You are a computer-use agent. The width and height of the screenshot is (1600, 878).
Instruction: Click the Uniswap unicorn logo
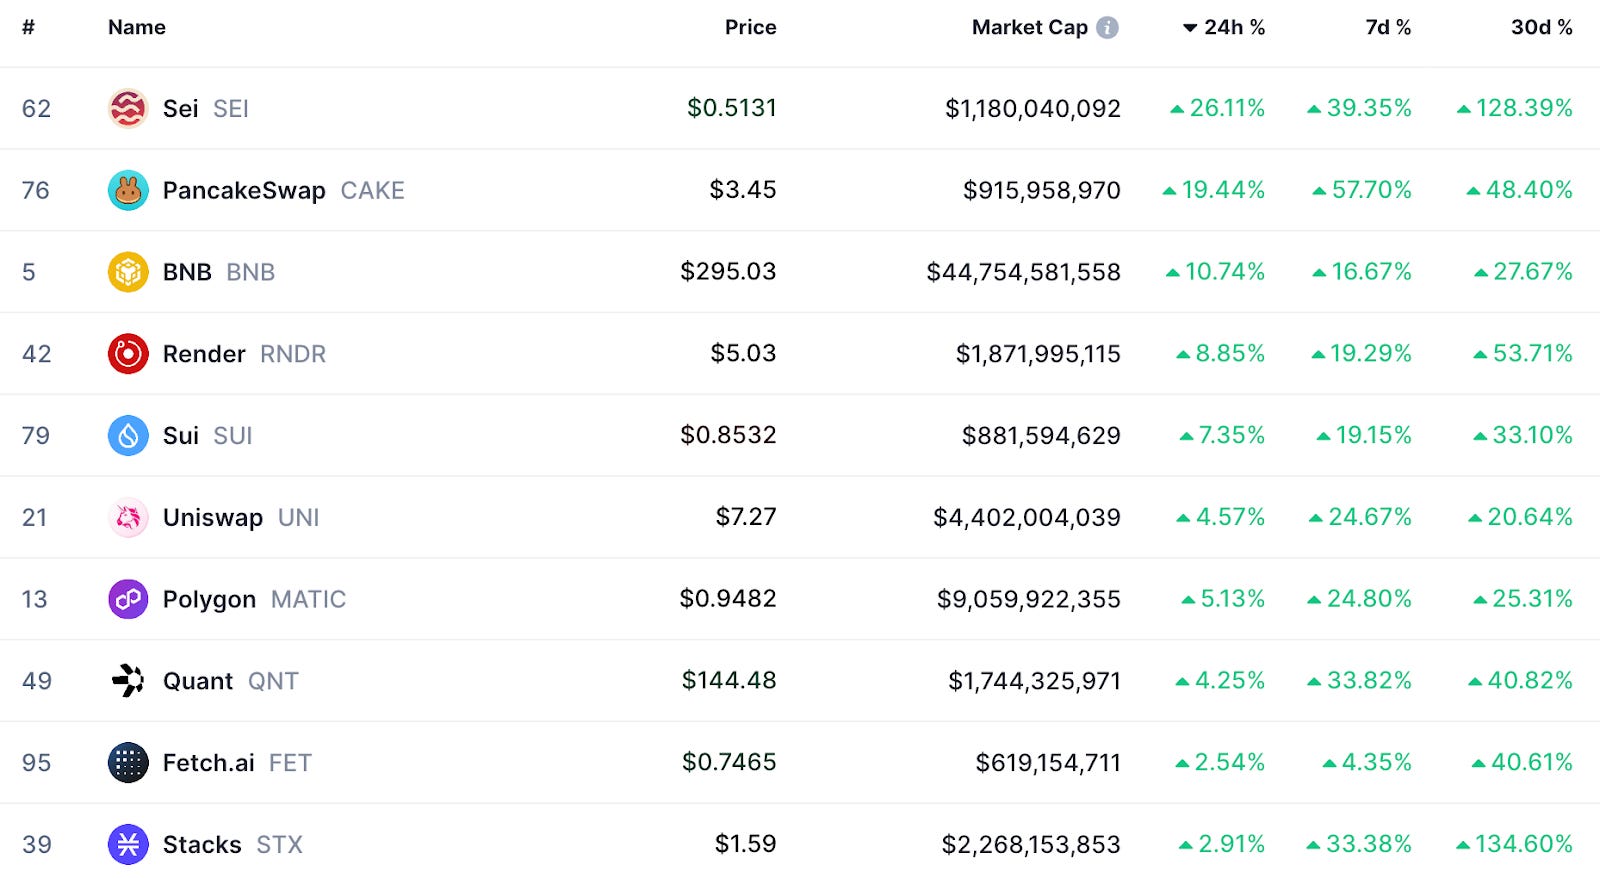pos(128,517)
